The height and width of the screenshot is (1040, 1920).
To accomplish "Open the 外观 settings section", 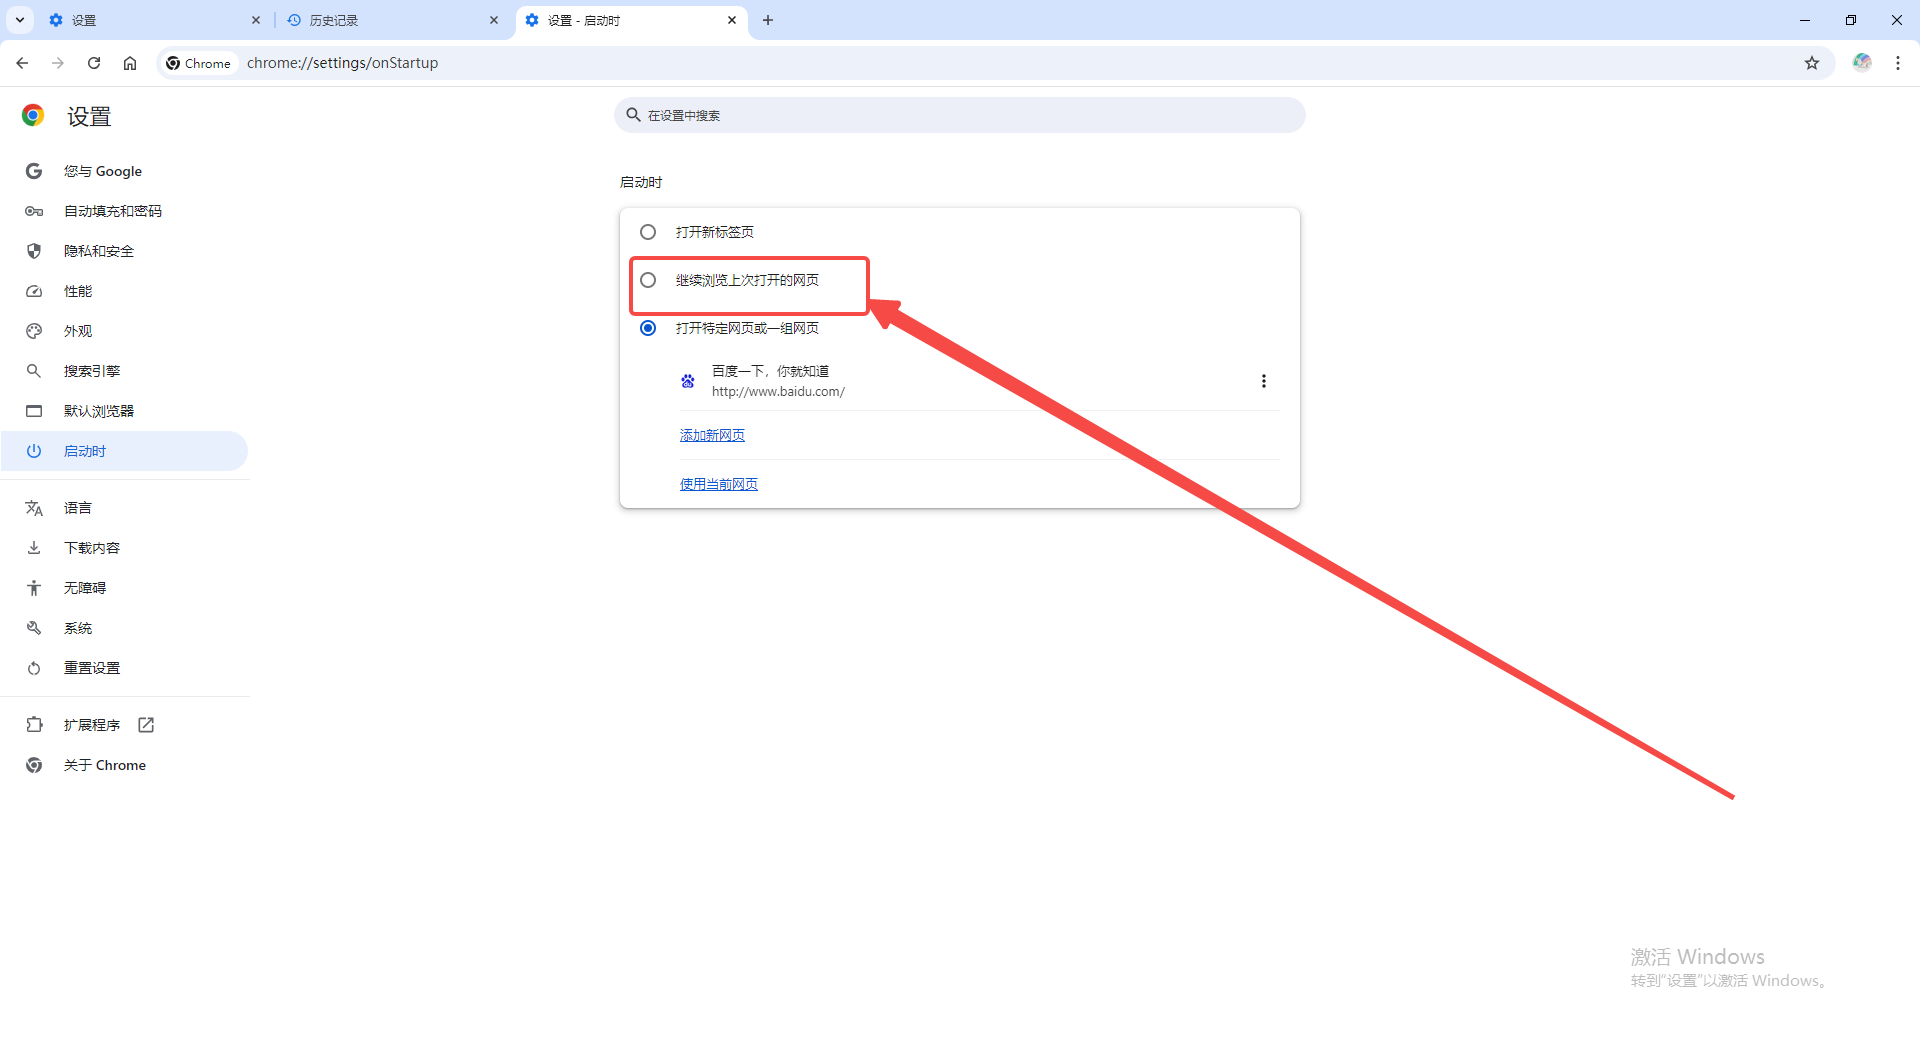I will [124, 331].
